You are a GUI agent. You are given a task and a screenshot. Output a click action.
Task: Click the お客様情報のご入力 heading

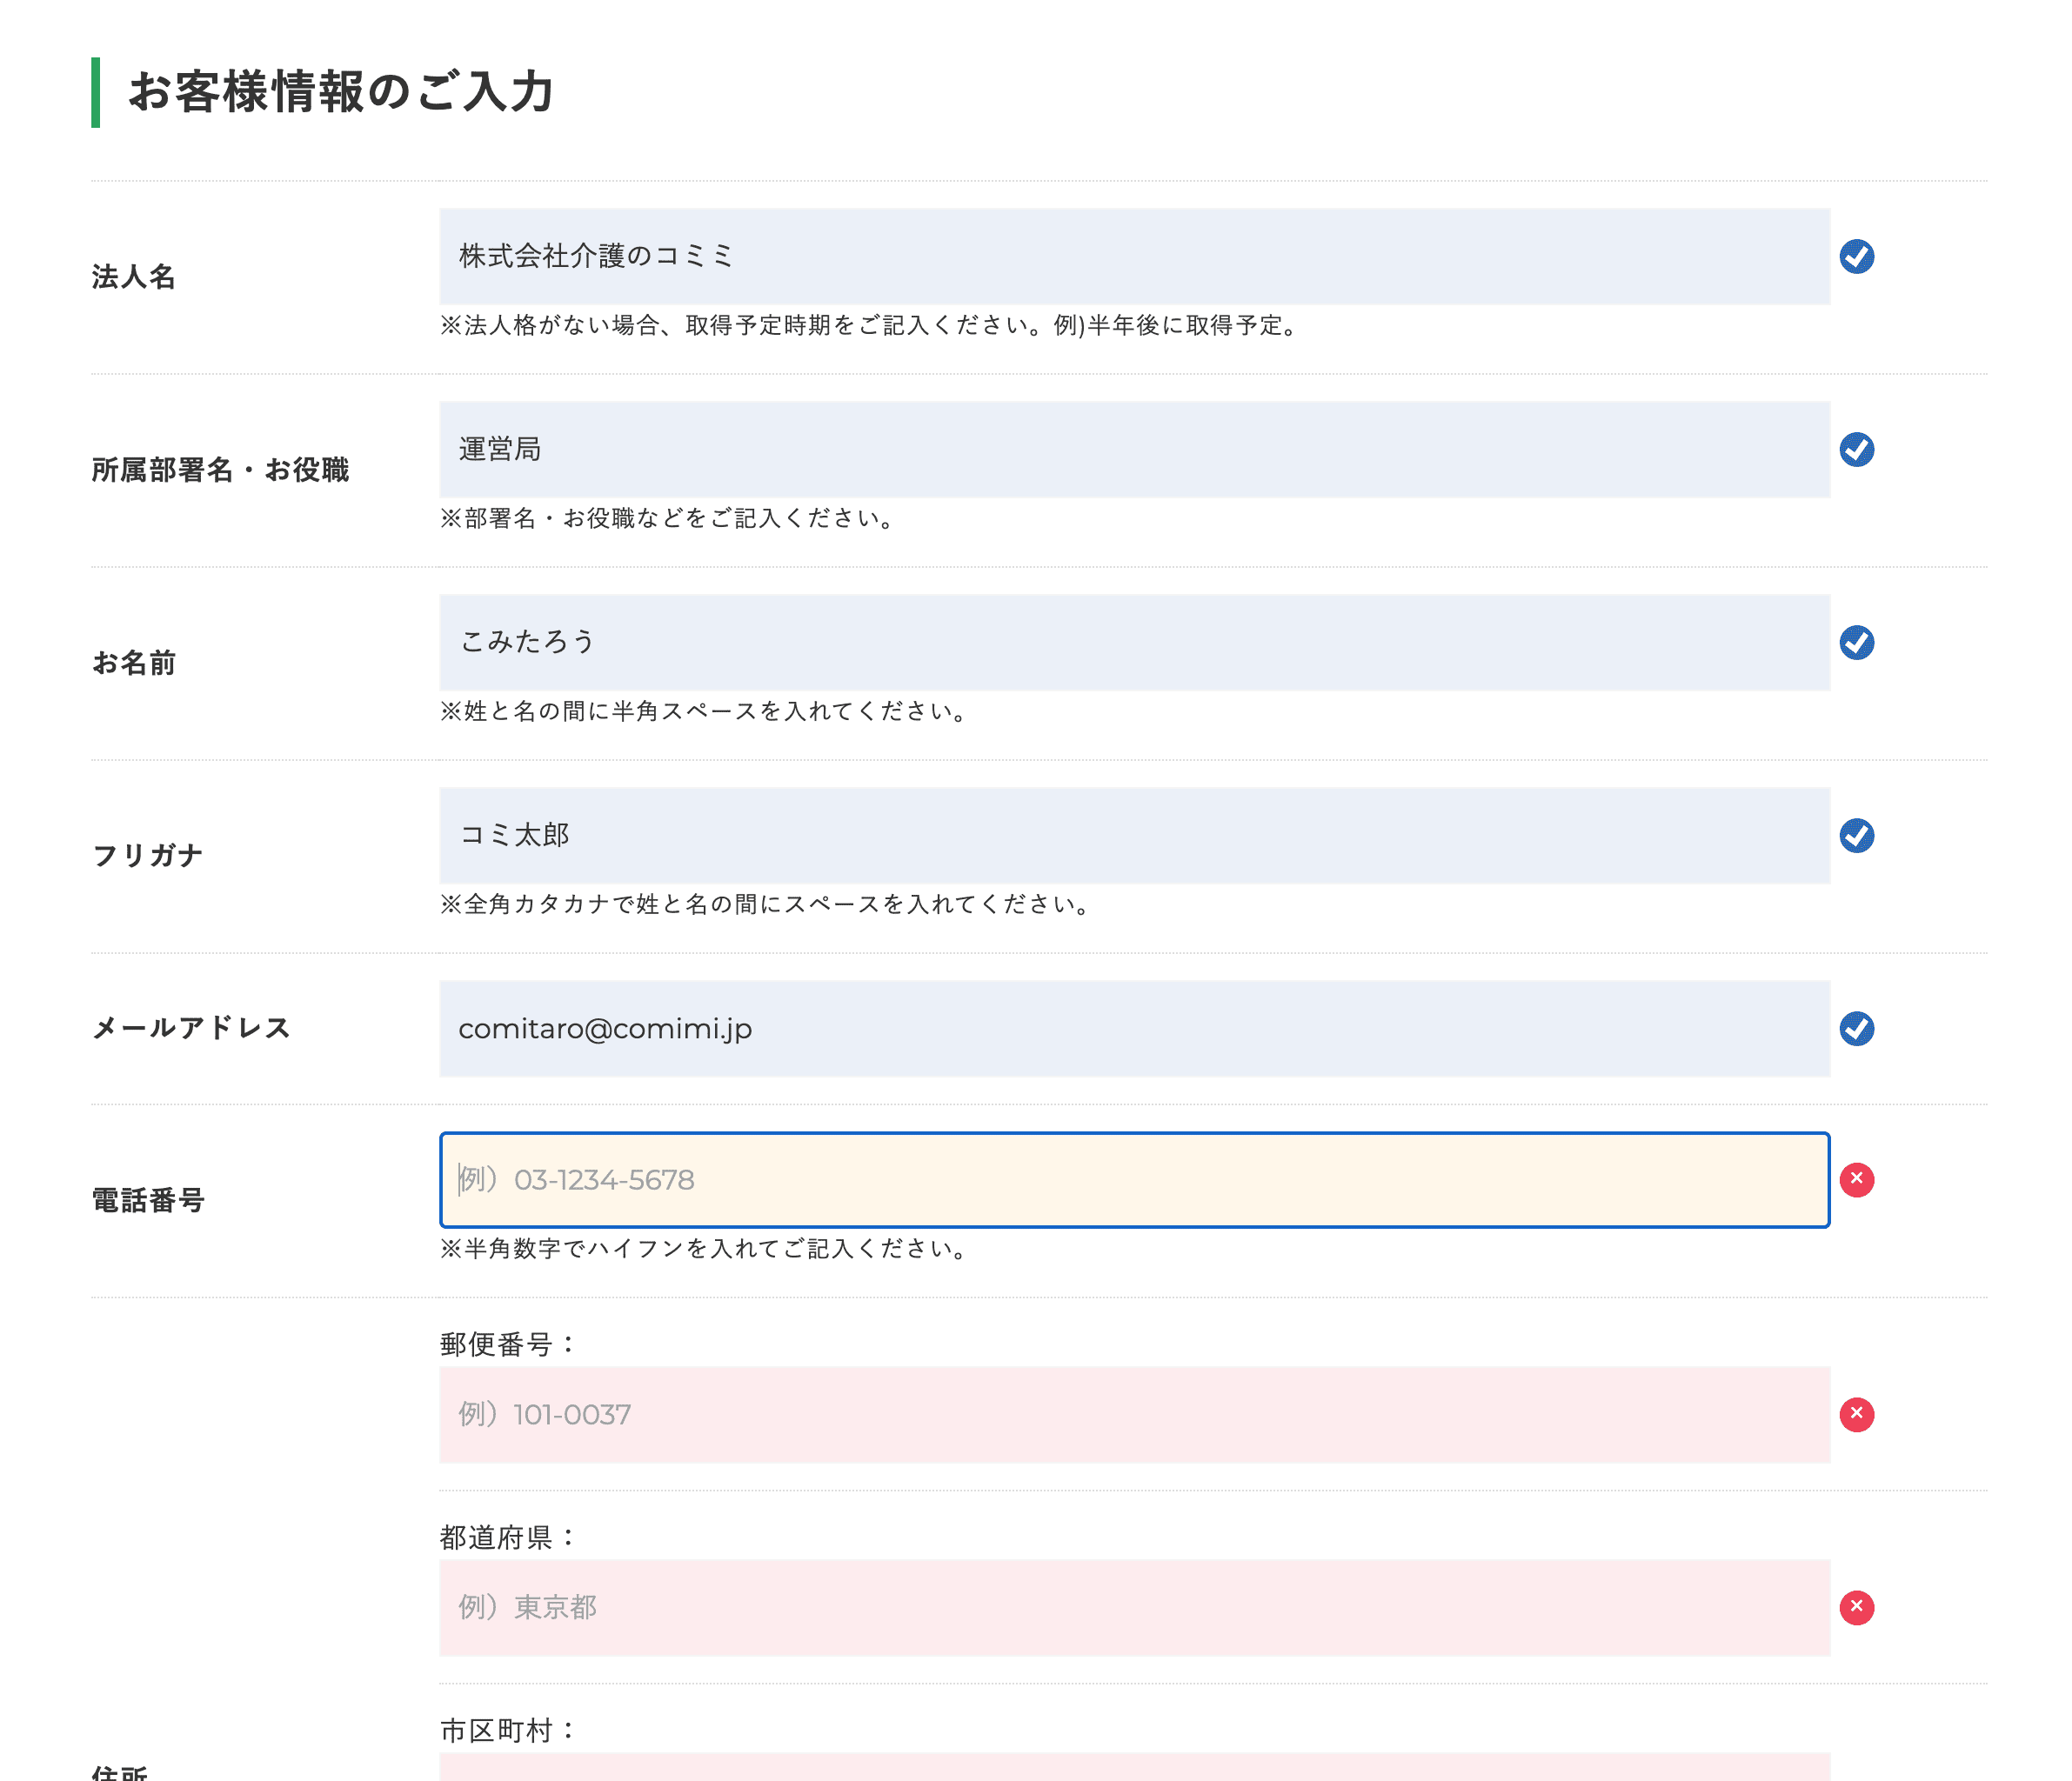point(342,93)
